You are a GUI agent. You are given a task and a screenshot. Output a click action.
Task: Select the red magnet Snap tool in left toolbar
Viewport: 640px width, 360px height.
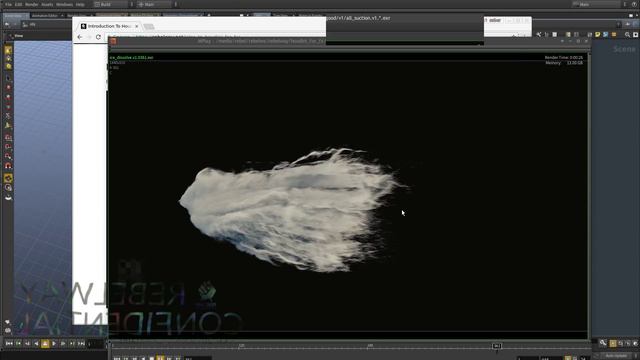coord(8,166)
